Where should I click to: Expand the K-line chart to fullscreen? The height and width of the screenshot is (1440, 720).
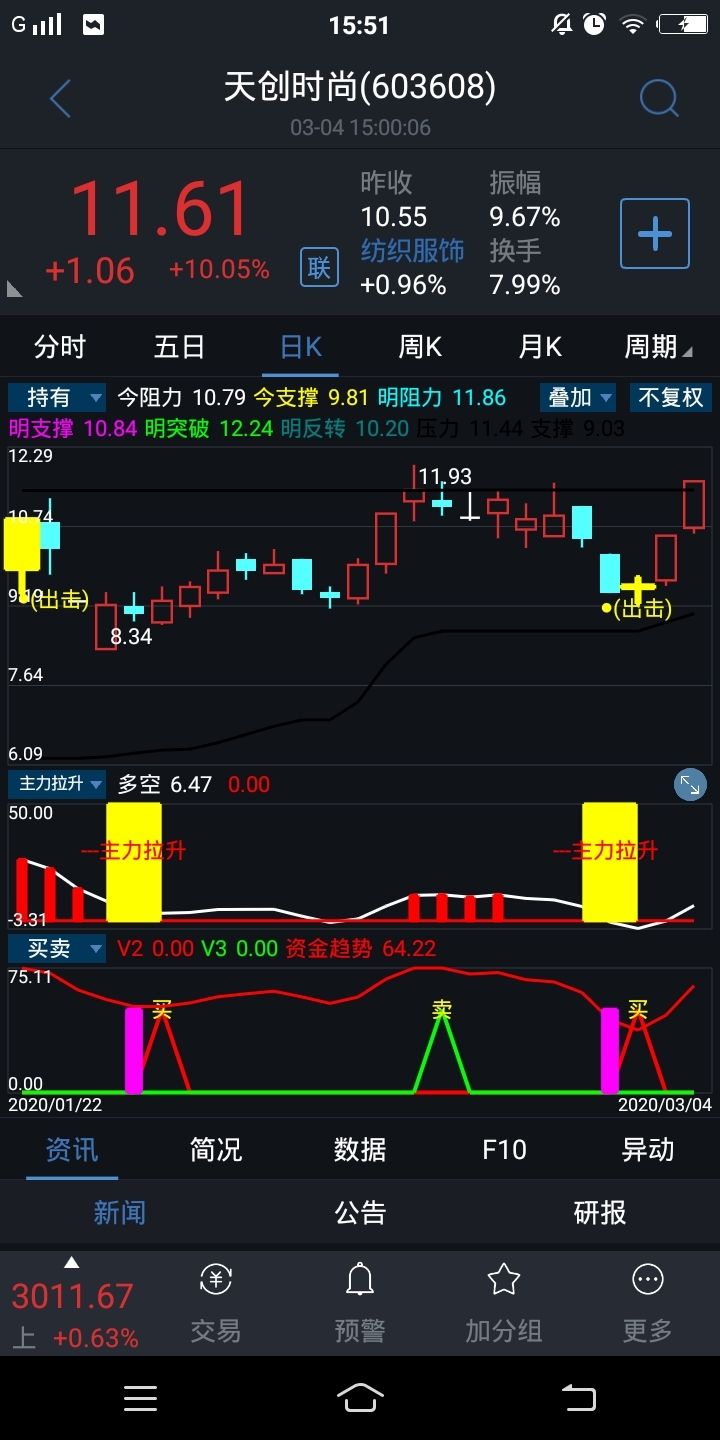point(690,785)
